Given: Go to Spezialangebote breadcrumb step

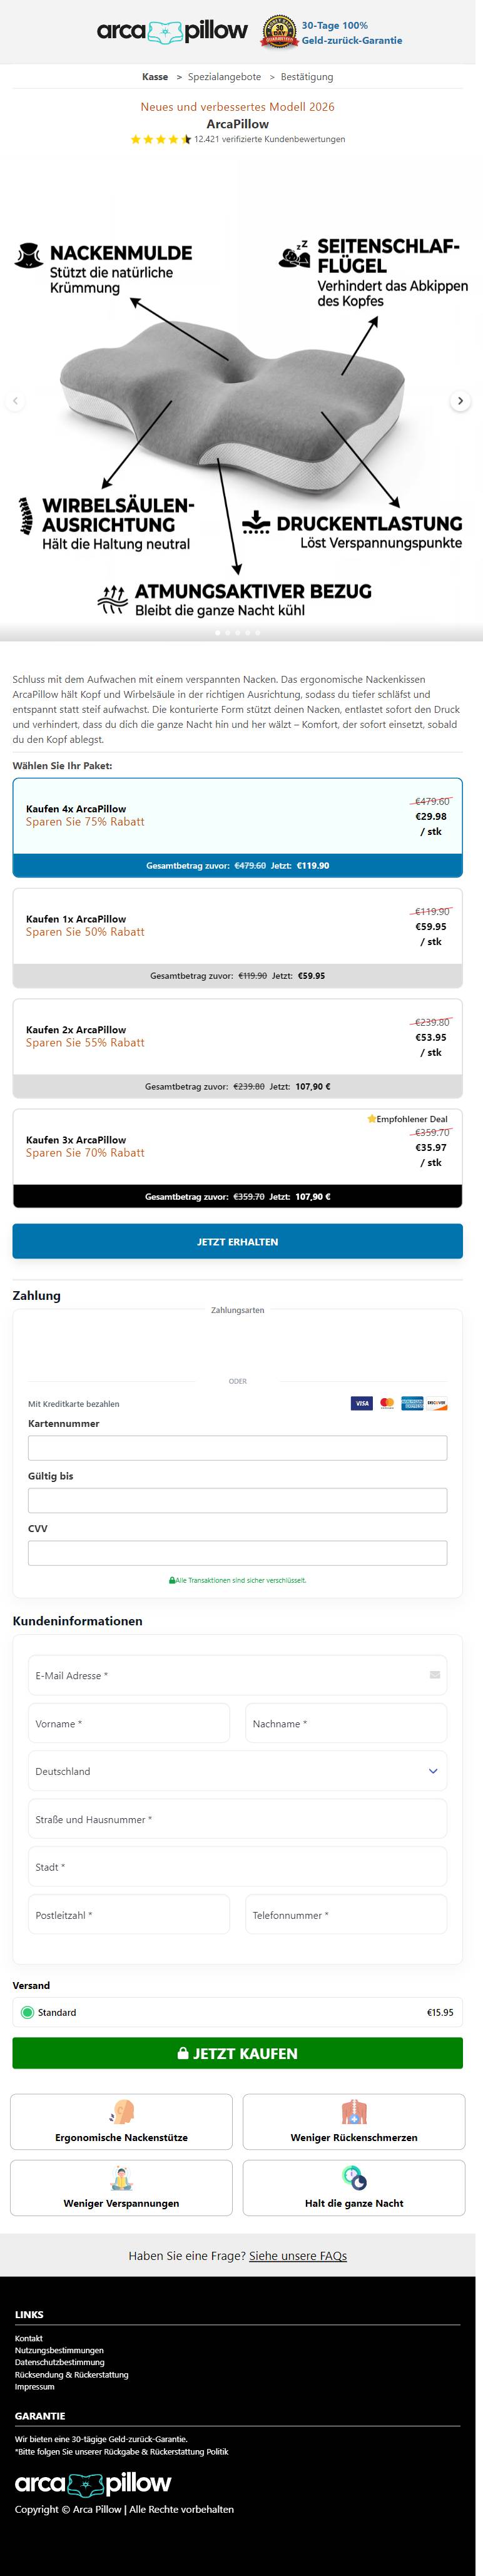Looking at the screenshot, I should click(x=224, y=77).
